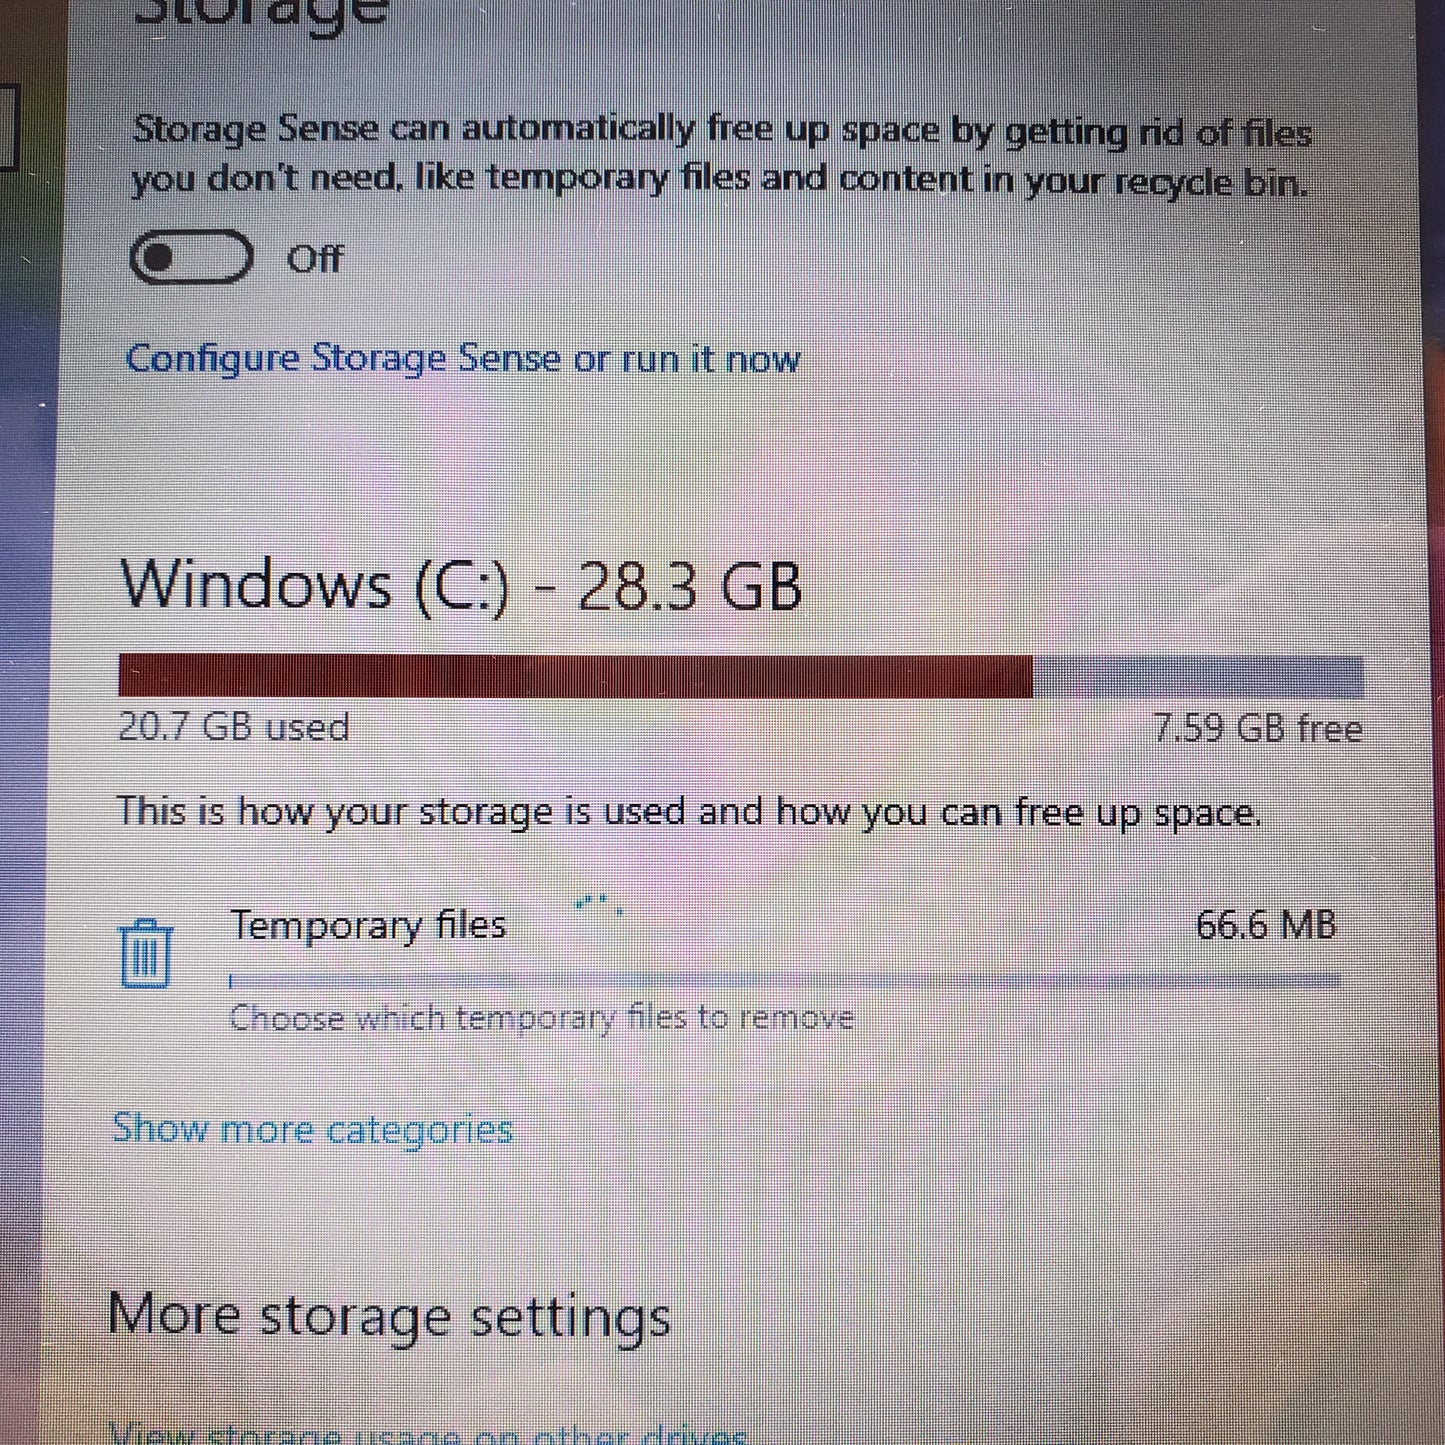Toggle the Storage Sense switch on

tap(191, 257)
